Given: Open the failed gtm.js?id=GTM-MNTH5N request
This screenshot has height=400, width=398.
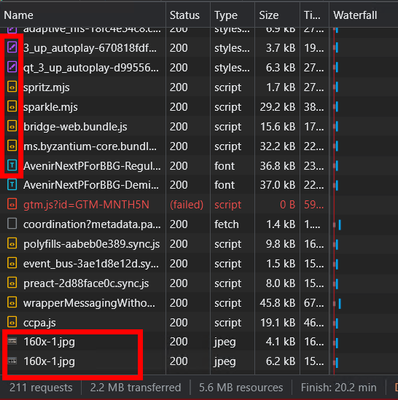Looking at the screenshot, I should (x=86, y=204).
